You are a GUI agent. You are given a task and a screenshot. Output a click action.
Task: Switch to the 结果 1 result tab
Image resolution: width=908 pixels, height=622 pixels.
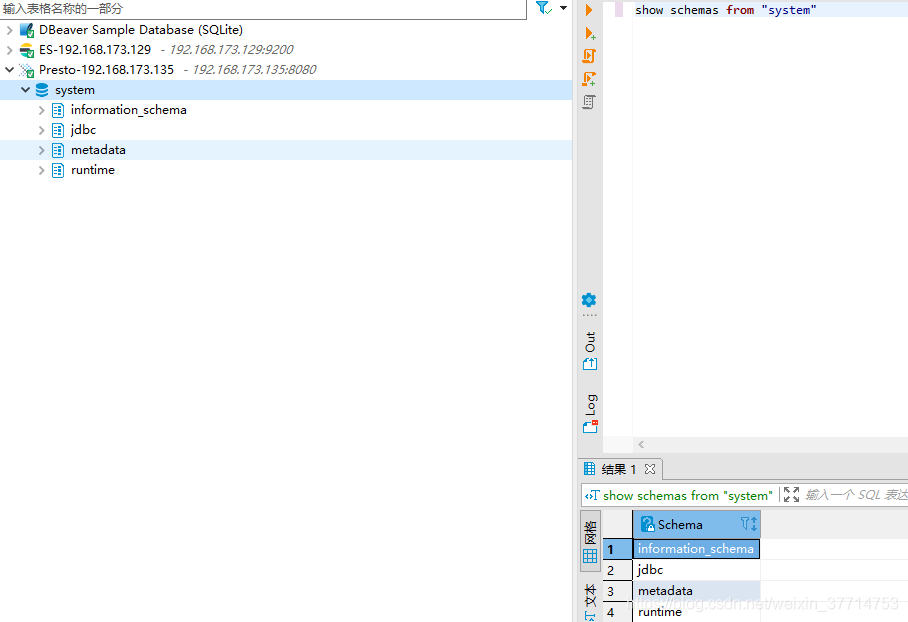pyautogui.click(x=618, y=469)
